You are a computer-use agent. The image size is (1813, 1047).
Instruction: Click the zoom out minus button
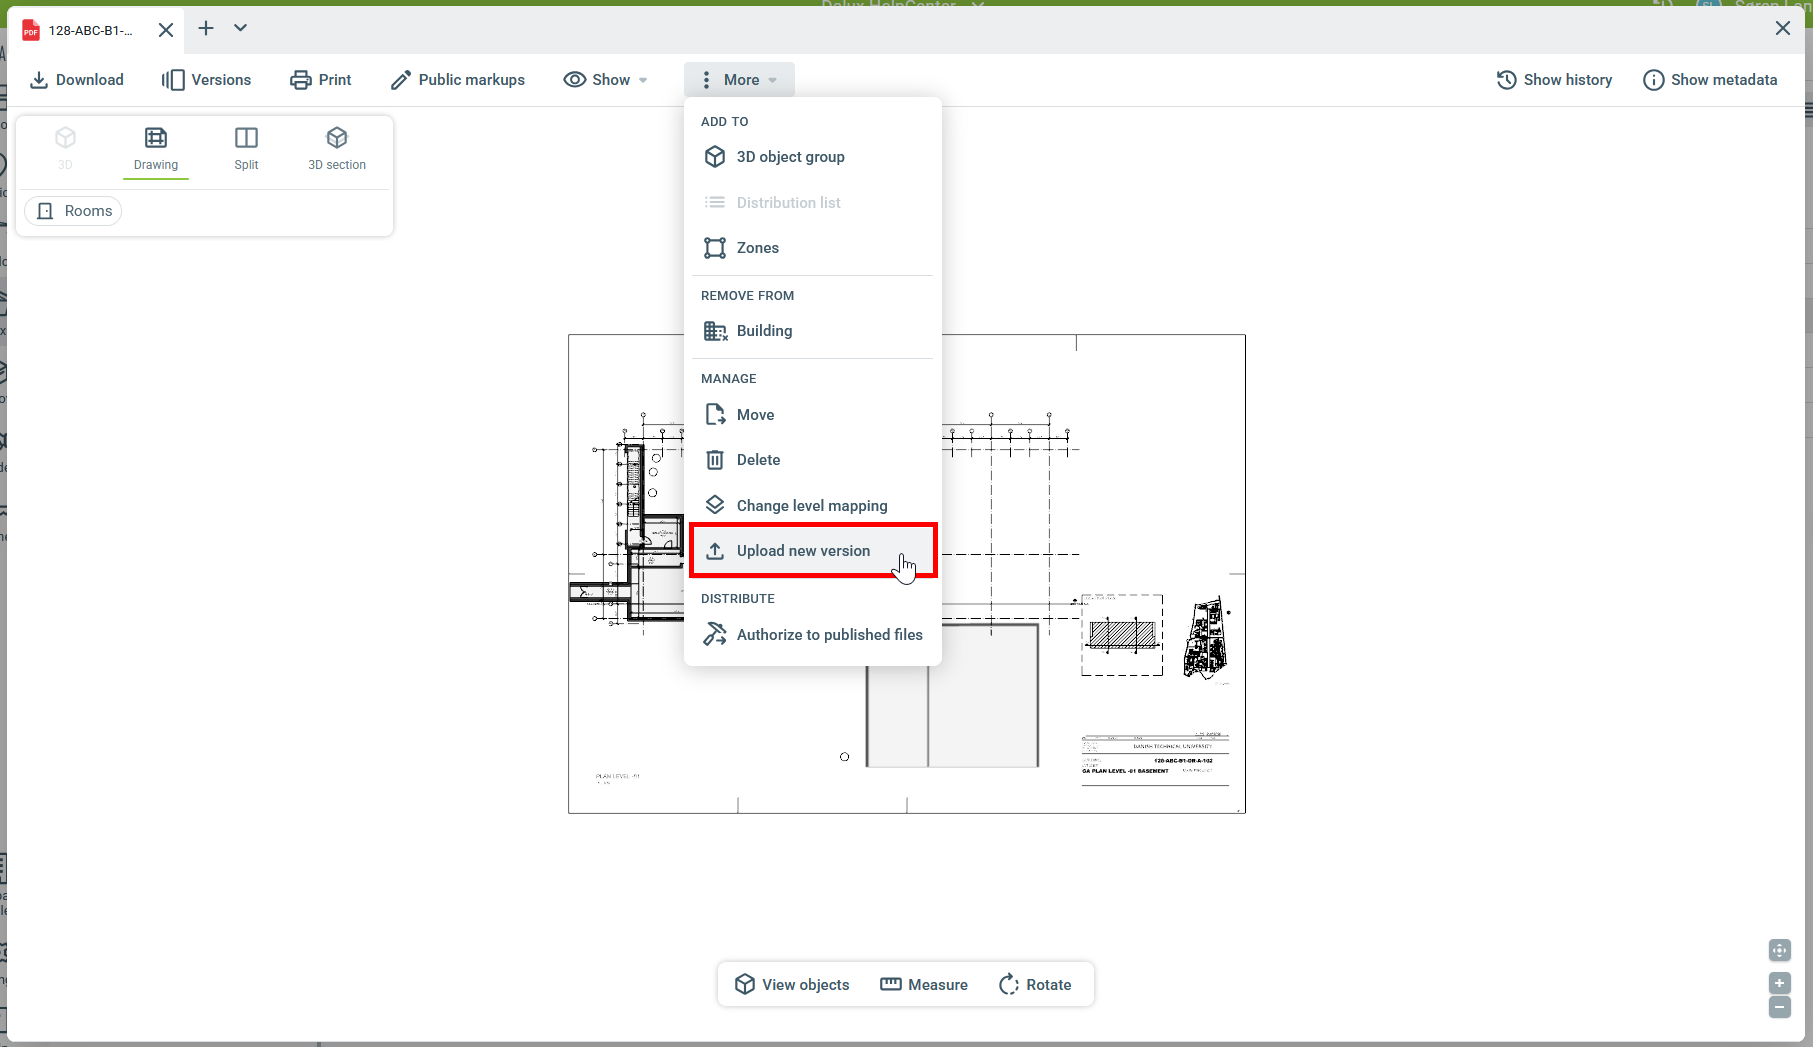pos(1779,1007)
